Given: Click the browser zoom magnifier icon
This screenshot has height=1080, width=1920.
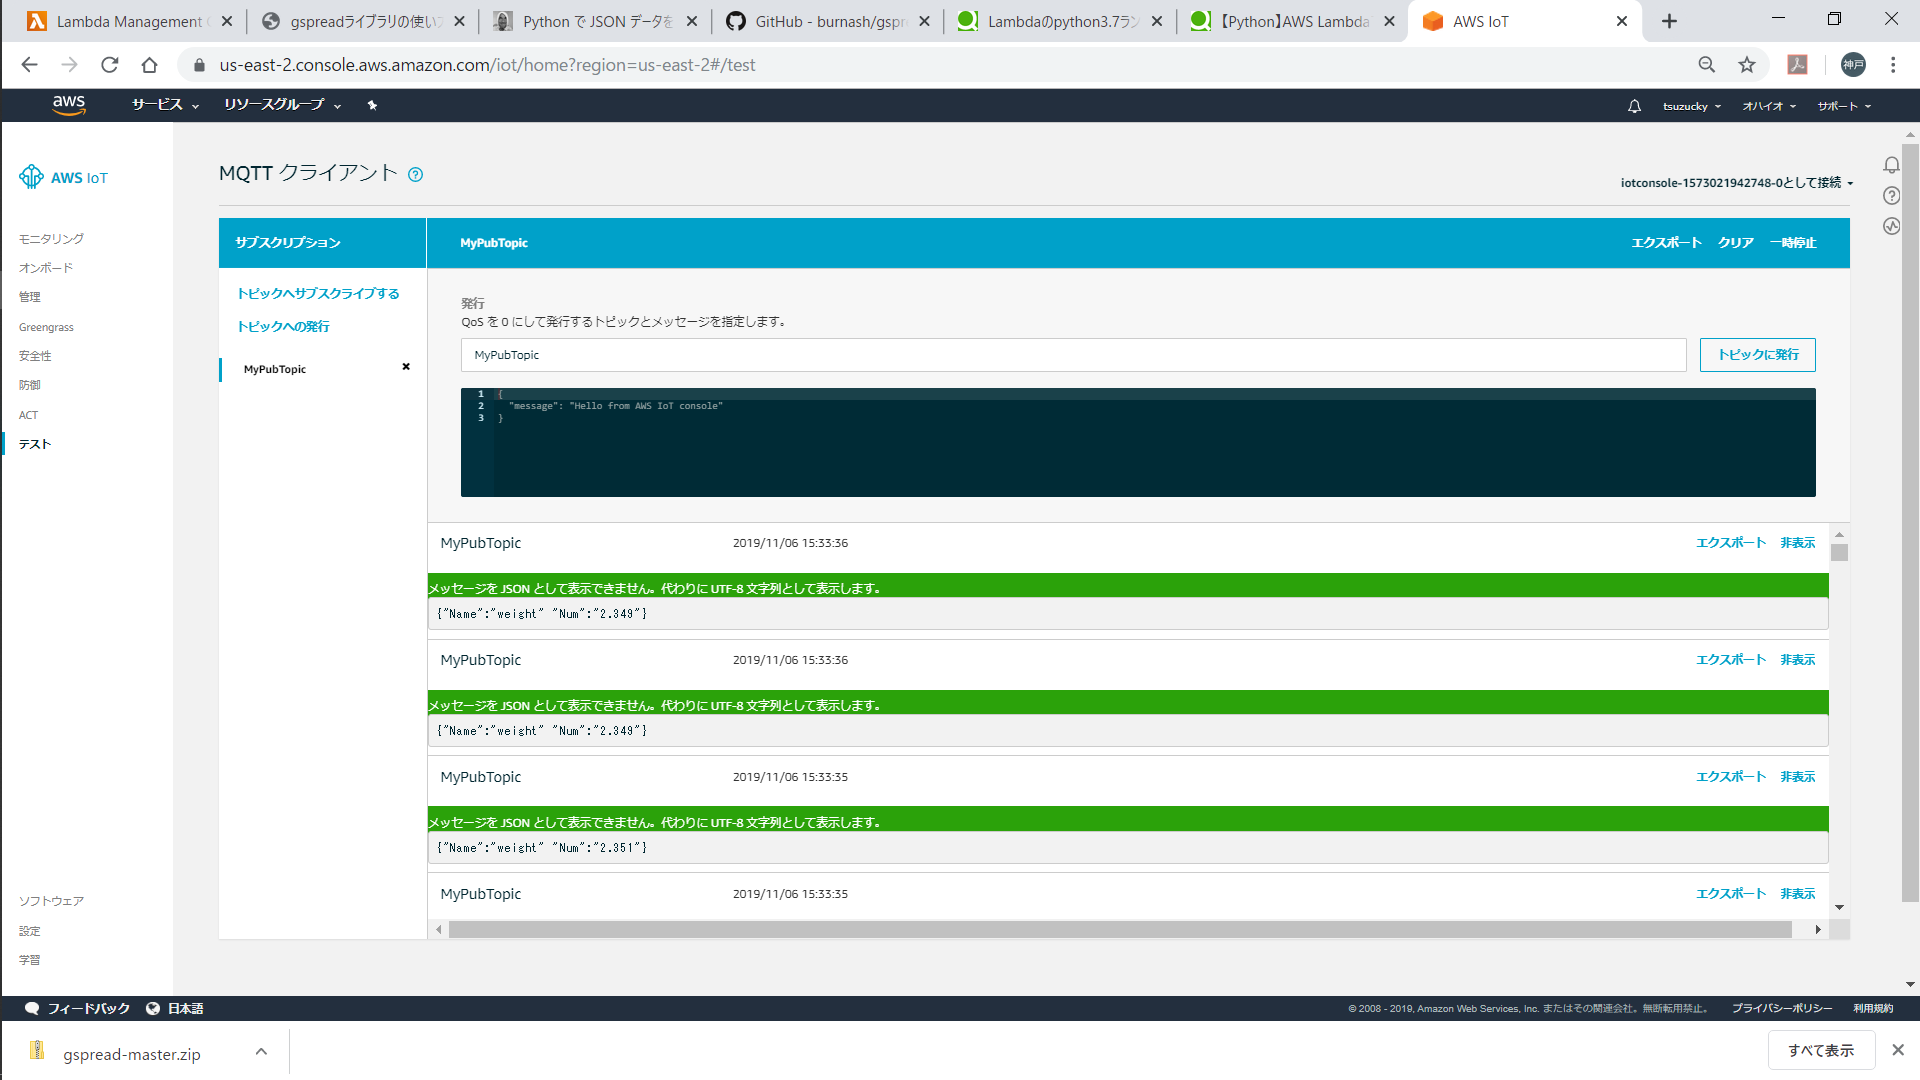Looking at the screenshot, I should [x=1707, y=65].
